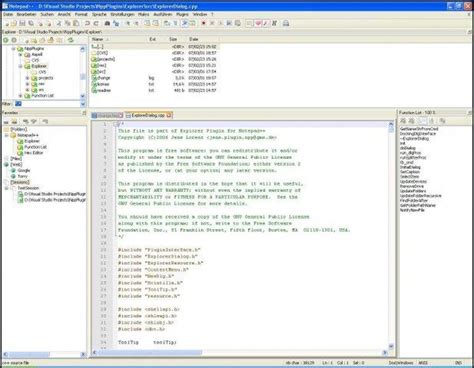Click the Open file toolbar icon
Image resolution: width=474 pixels, height=368 pixels.
click(x=14, y=23)
